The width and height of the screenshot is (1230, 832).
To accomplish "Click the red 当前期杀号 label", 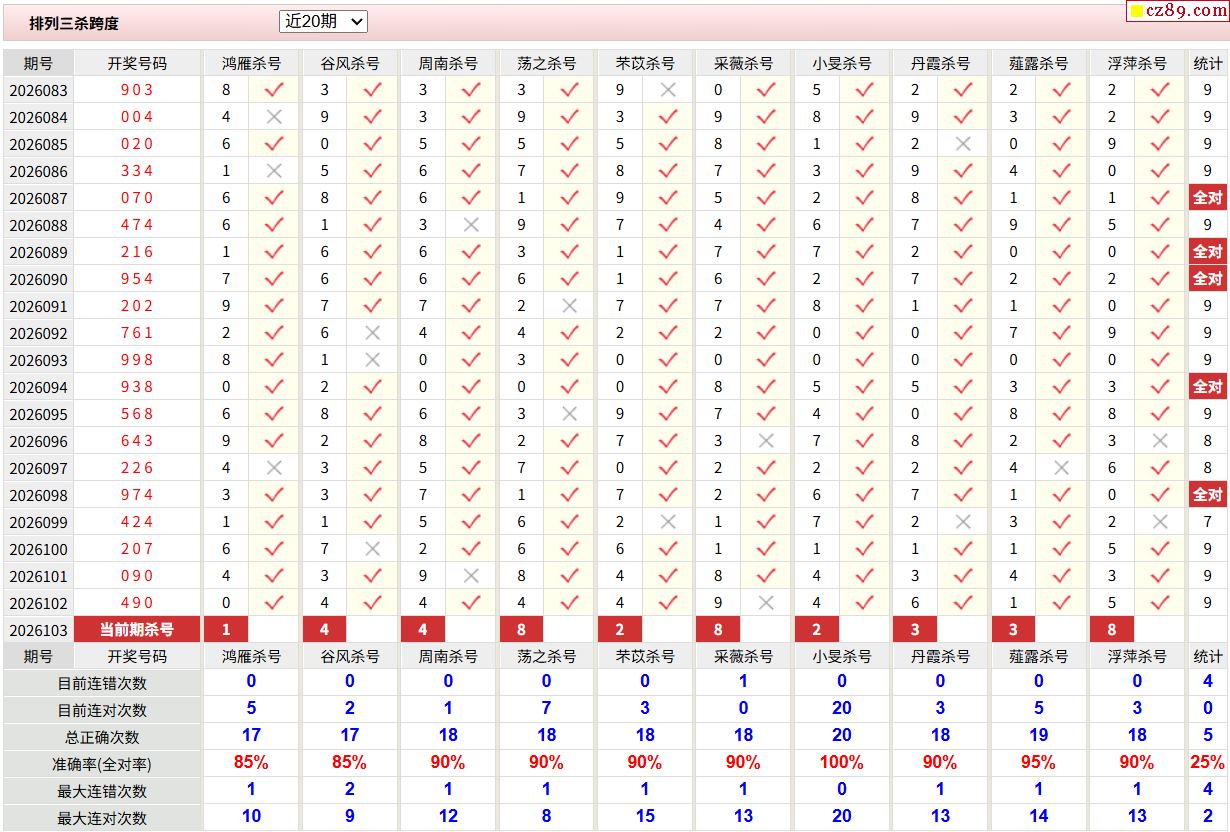I will 137,630.
